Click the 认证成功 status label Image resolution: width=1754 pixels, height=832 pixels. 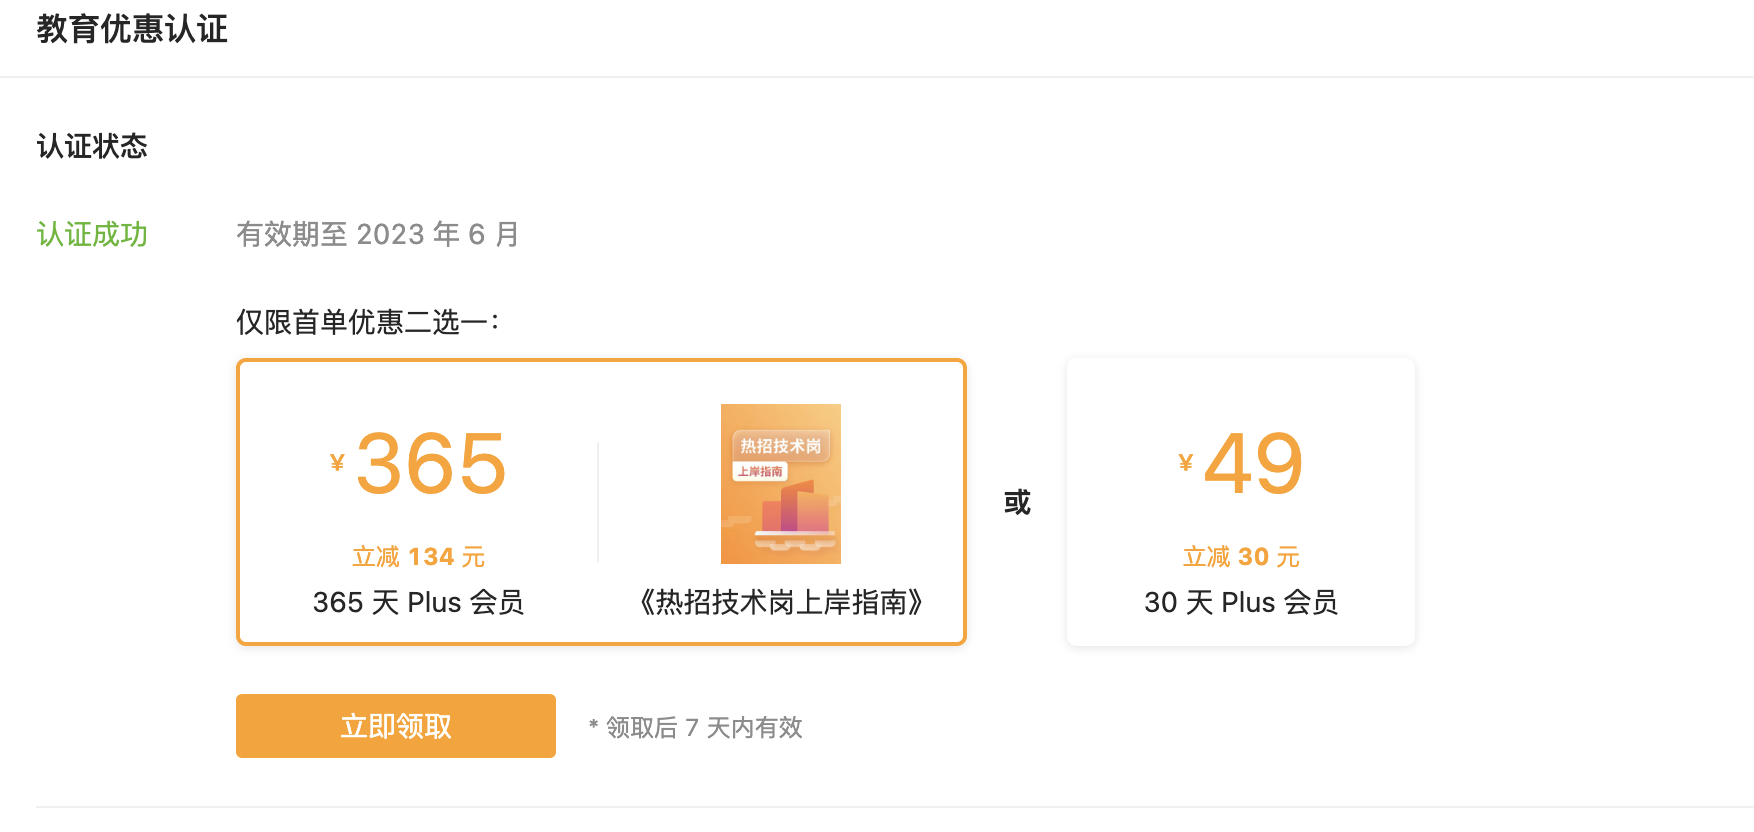pyautogui.click(x=92, y=234)
